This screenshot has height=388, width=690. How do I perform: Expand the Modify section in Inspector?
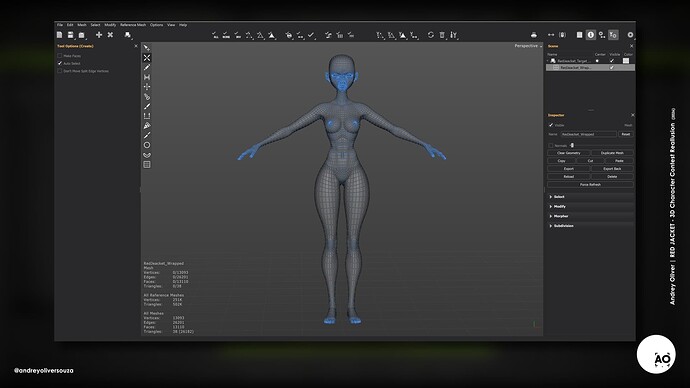(x=591, y=206)
